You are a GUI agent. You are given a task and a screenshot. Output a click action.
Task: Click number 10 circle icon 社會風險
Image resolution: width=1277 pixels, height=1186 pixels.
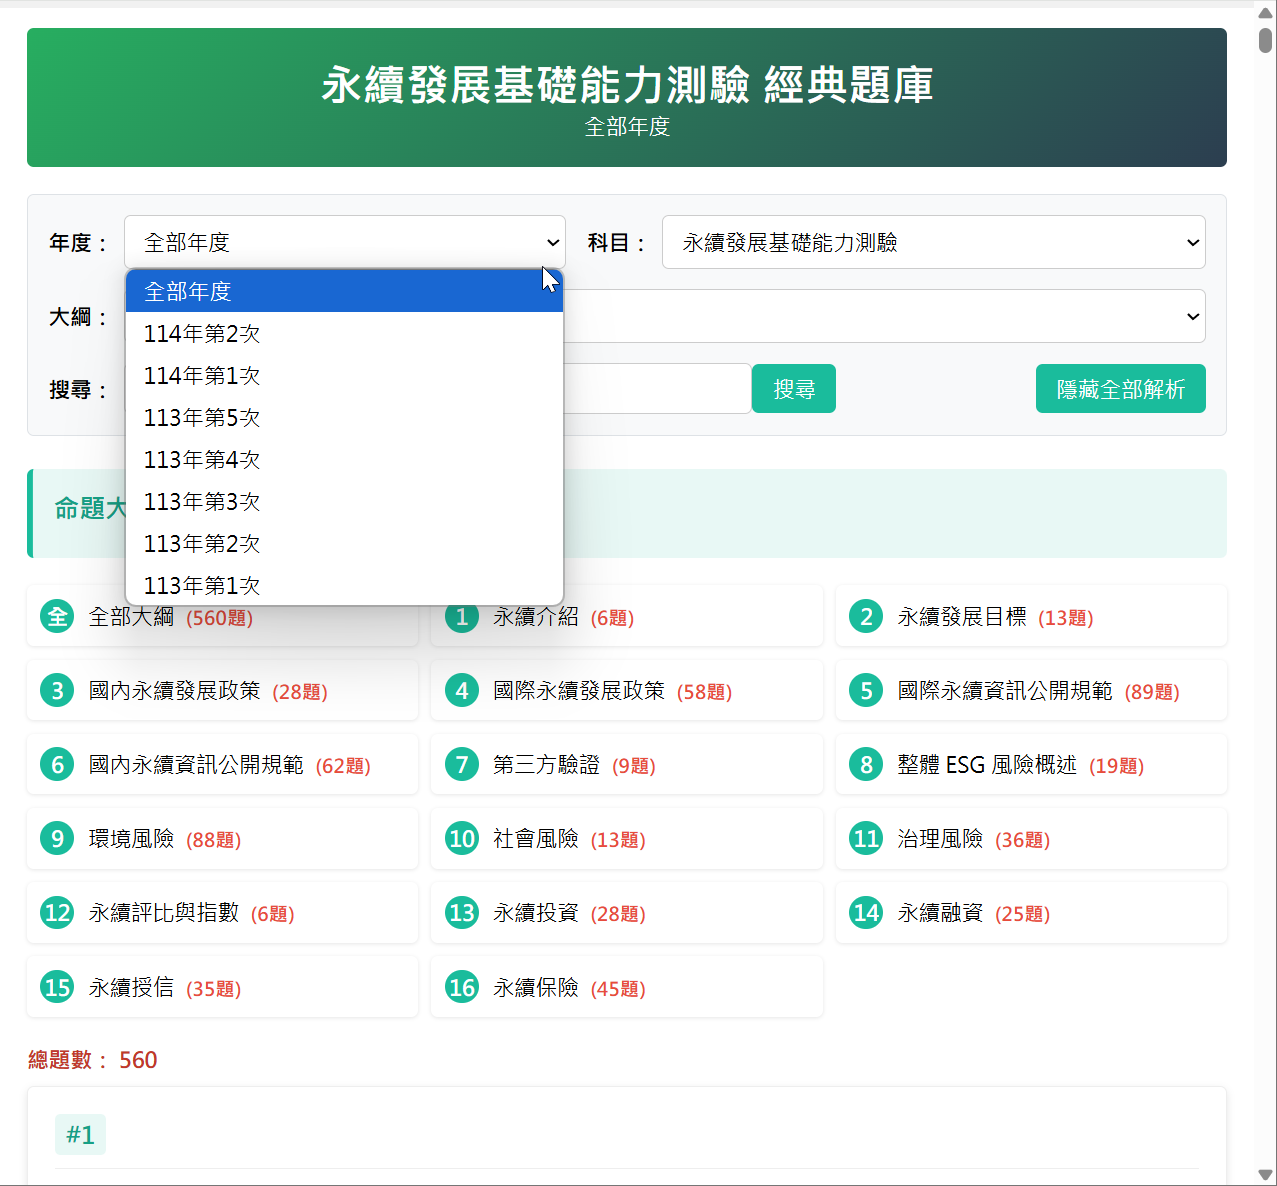pos(462,839)
